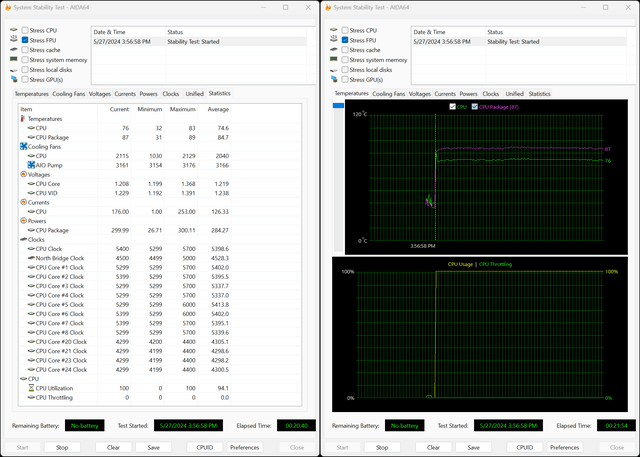Enable Stress GPU(s) in the left window

click(x=25, y=79)
